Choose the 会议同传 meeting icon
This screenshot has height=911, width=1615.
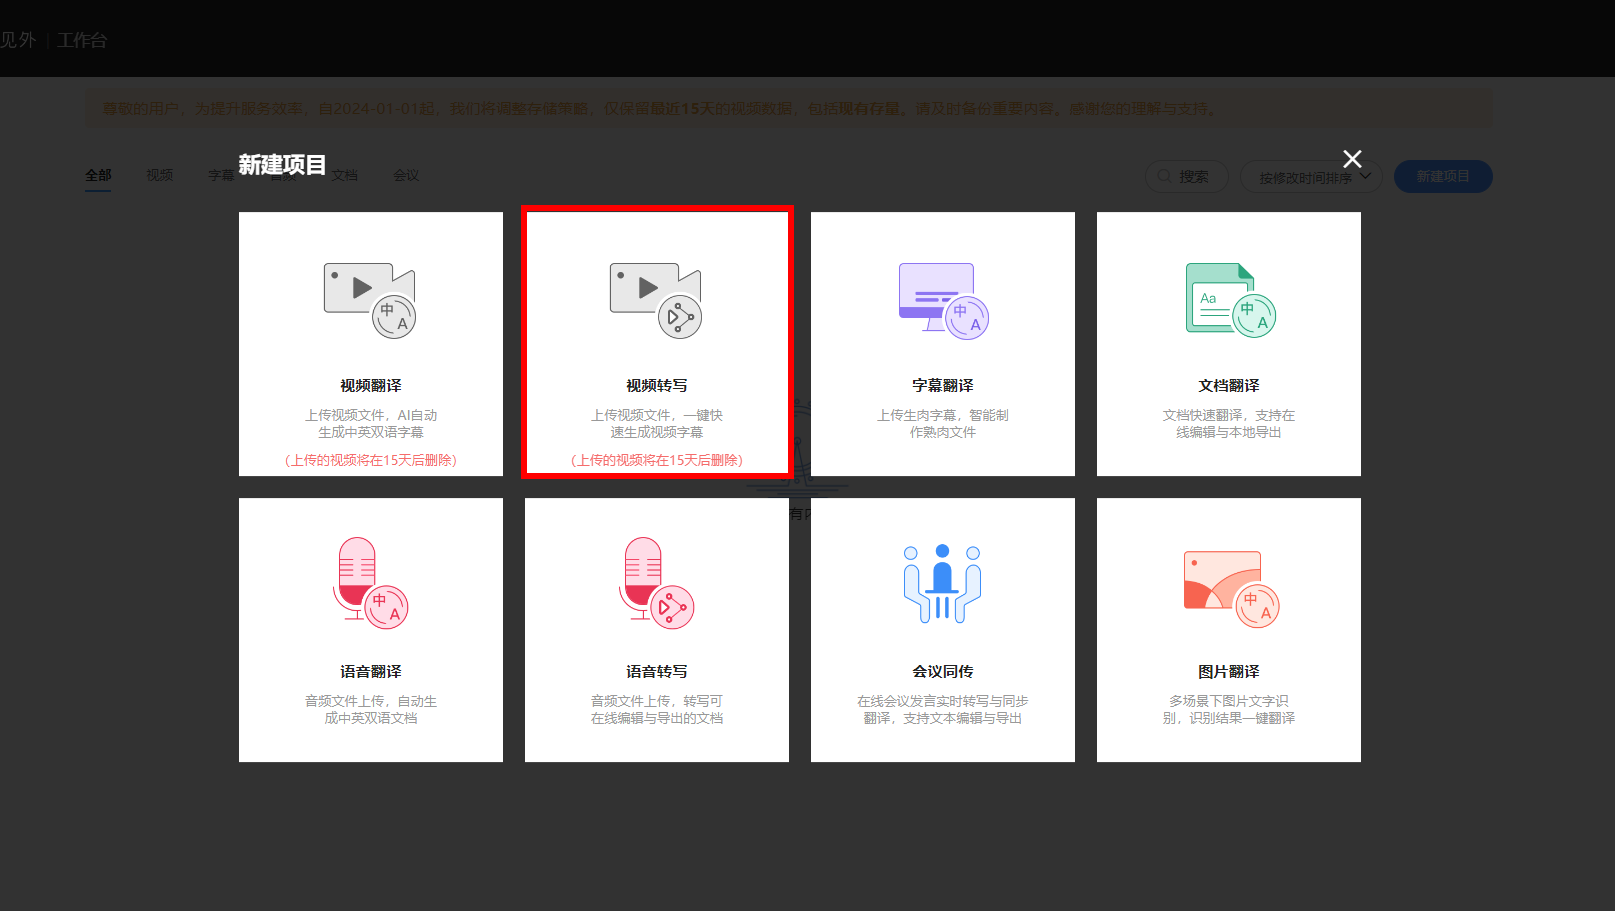942,583
